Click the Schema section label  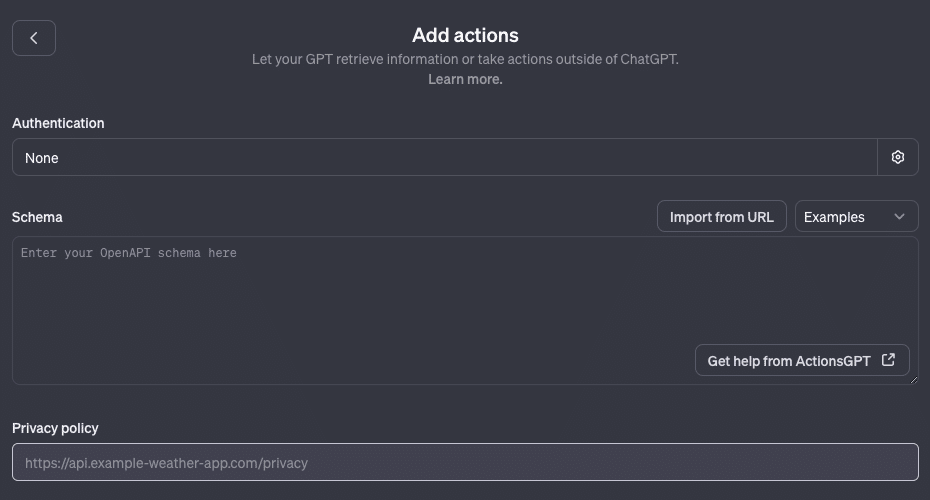point(37,217)
